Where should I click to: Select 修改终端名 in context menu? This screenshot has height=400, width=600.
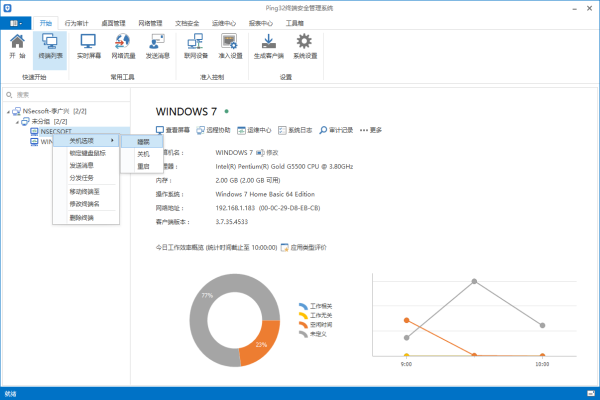click(x=86, y=204)
